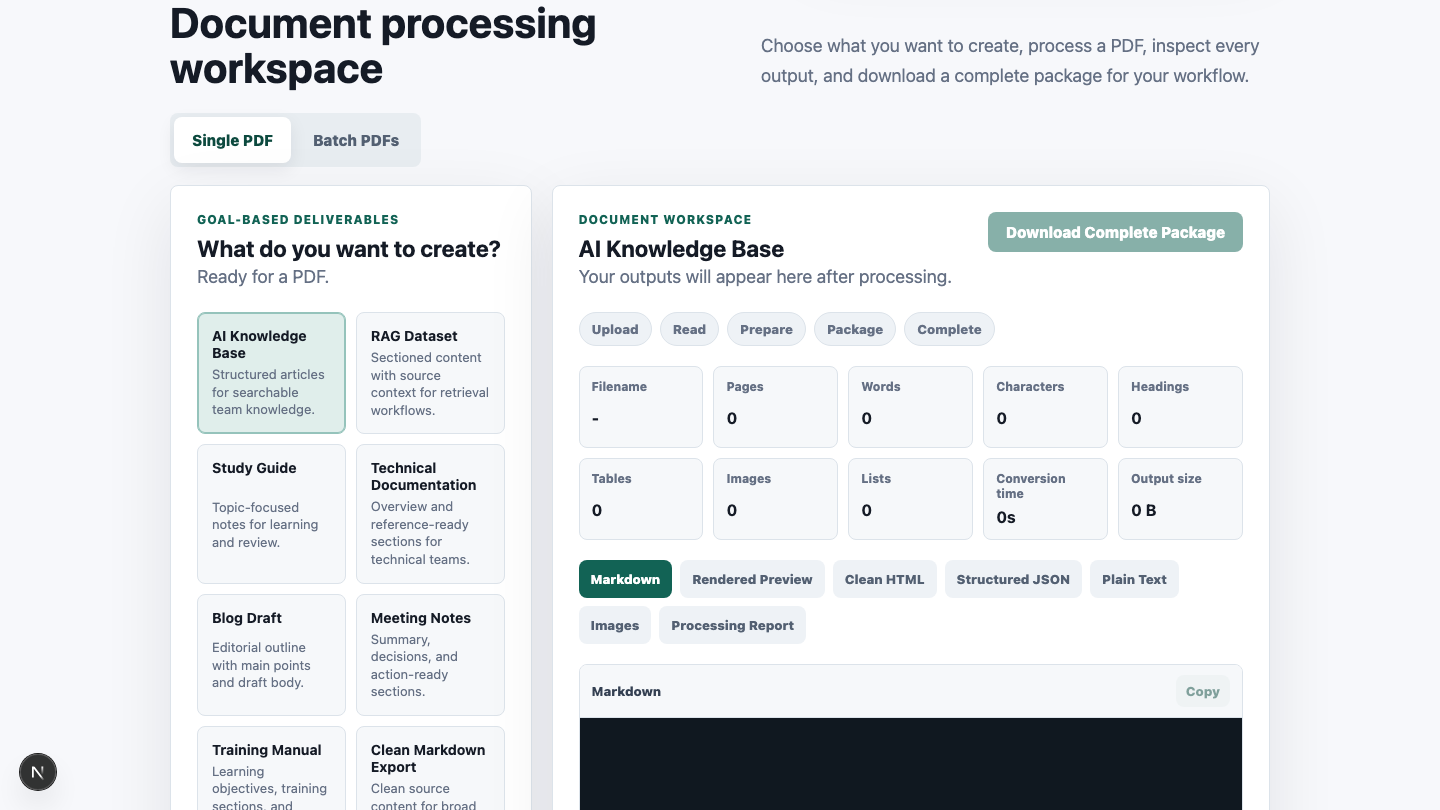This screenshot has height=810, width=1440.
Task: Choose the Meeting Notes deliverable
Action: [x=430, y=655]
